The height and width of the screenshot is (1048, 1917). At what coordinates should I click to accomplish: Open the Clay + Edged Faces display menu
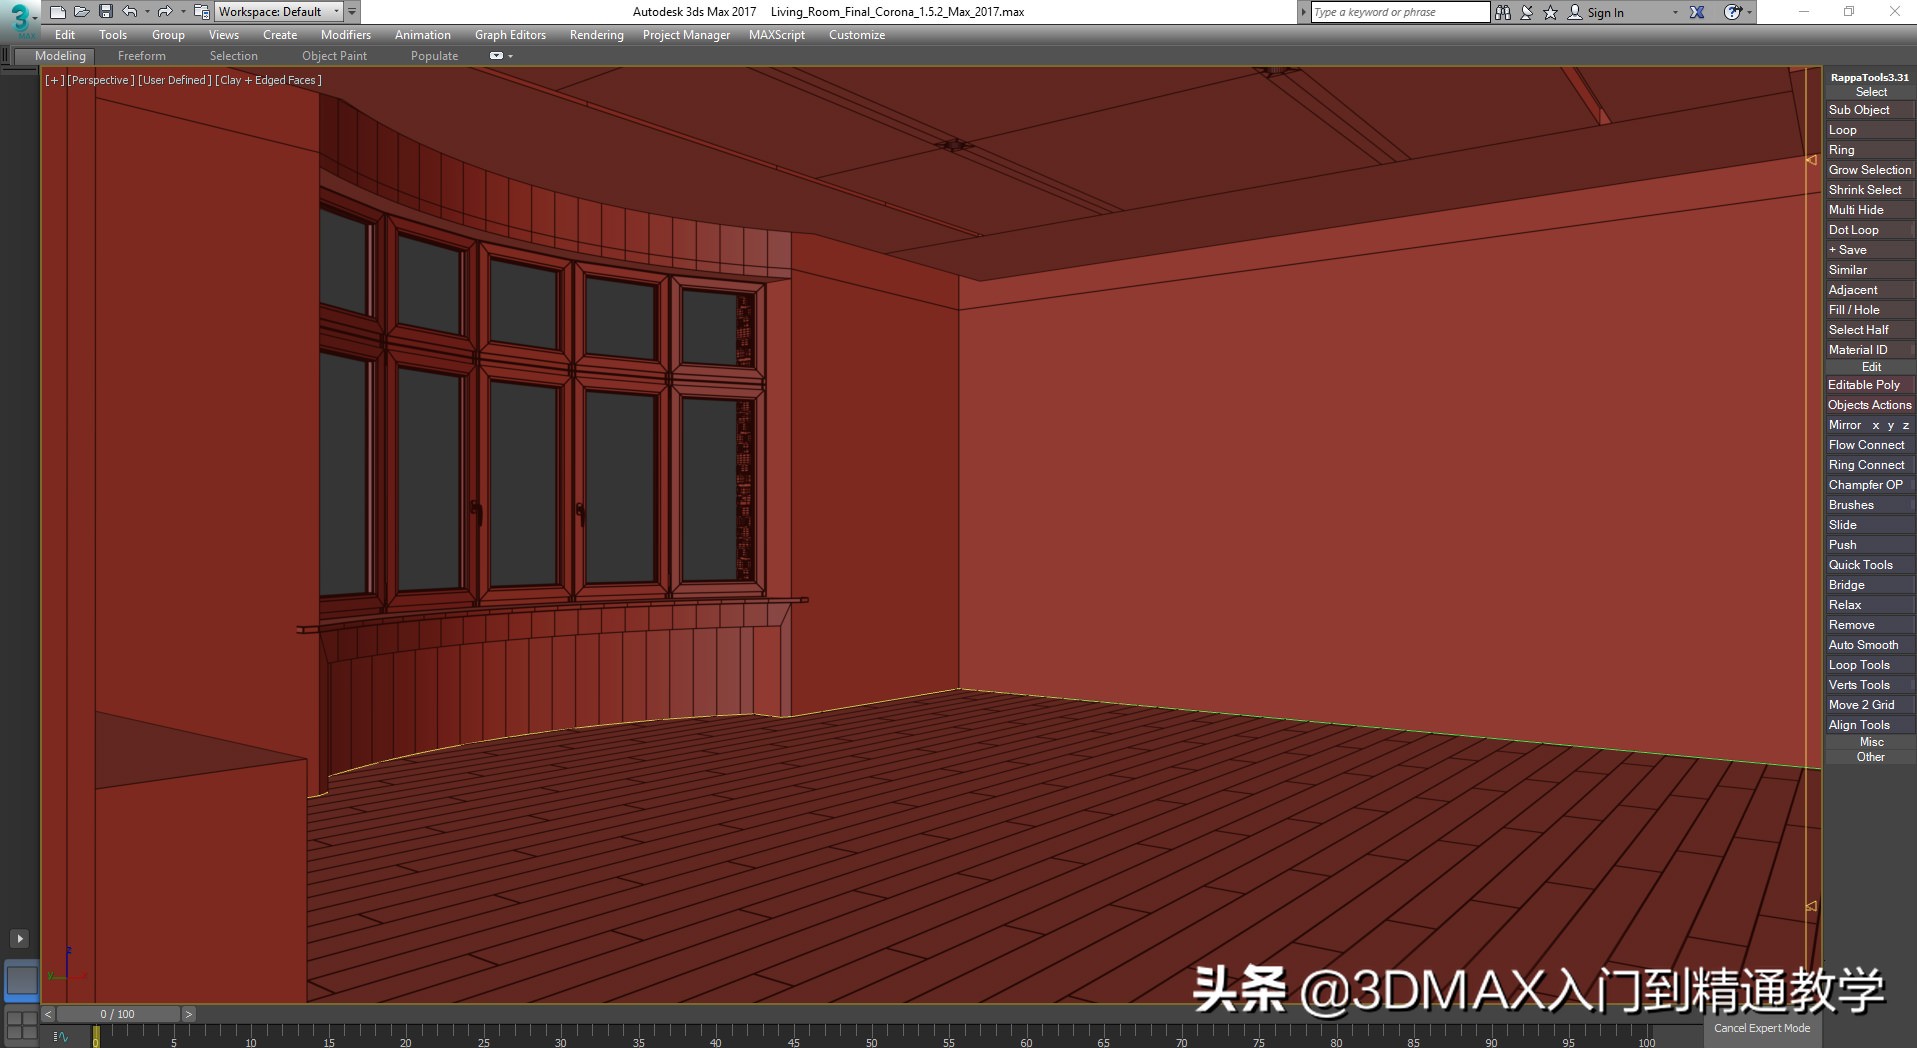click(x=269, y=80)
